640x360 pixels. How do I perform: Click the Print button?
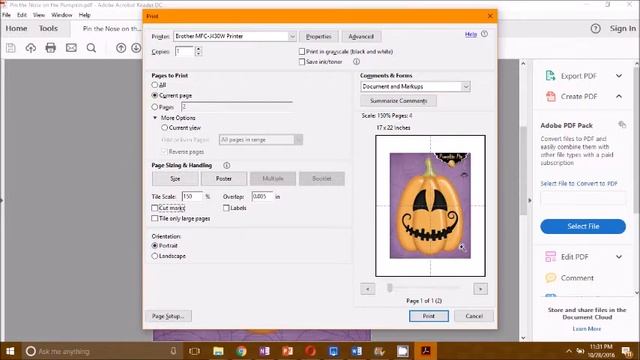point(429,316)
